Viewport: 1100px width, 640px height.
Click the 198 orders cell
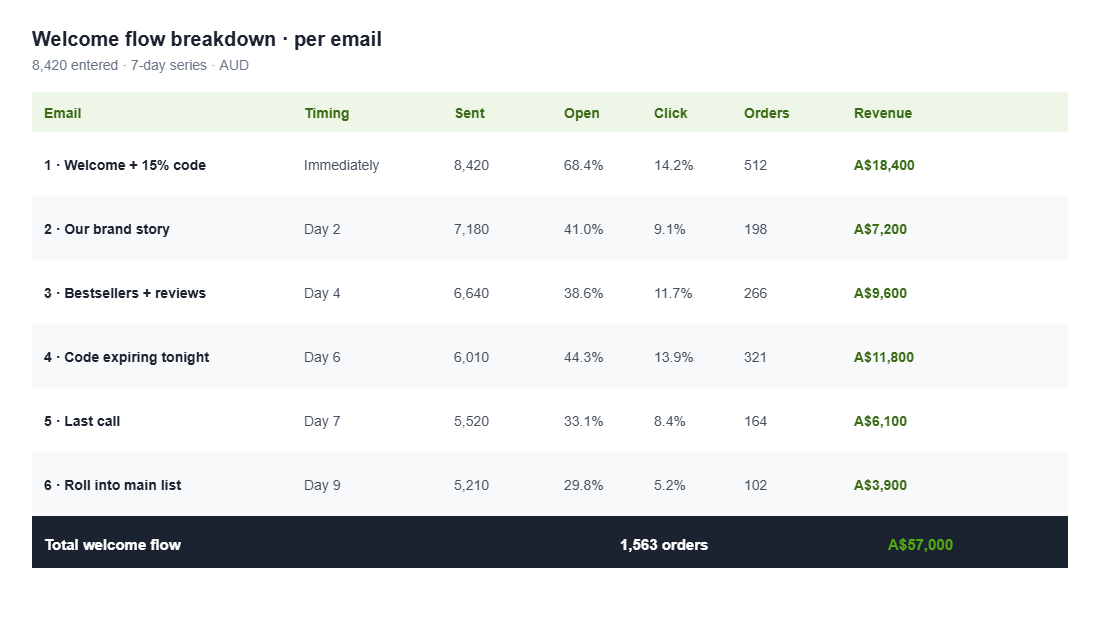(756, 229)
